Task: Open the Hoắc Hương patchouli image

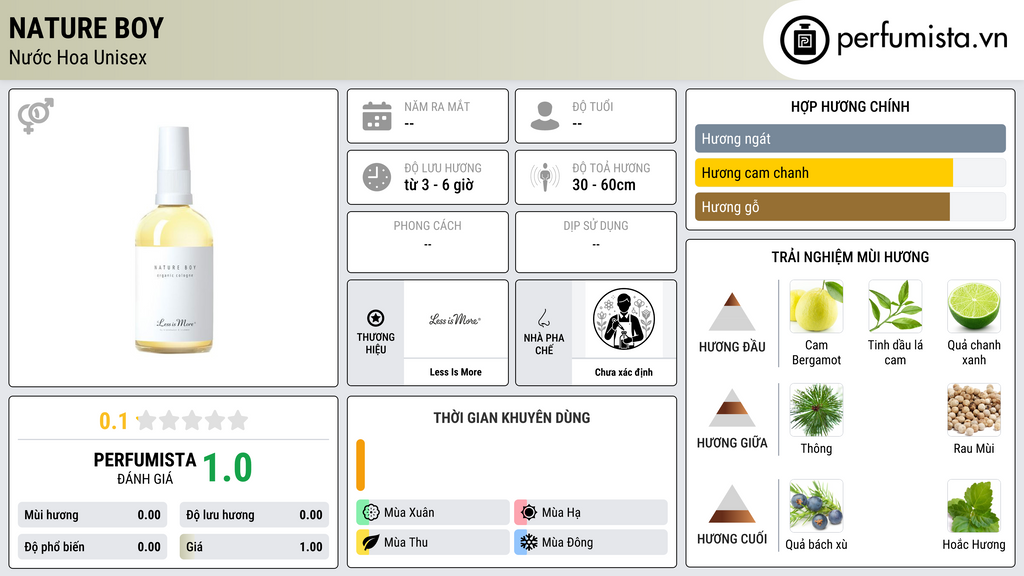Action: coord(974,506)
